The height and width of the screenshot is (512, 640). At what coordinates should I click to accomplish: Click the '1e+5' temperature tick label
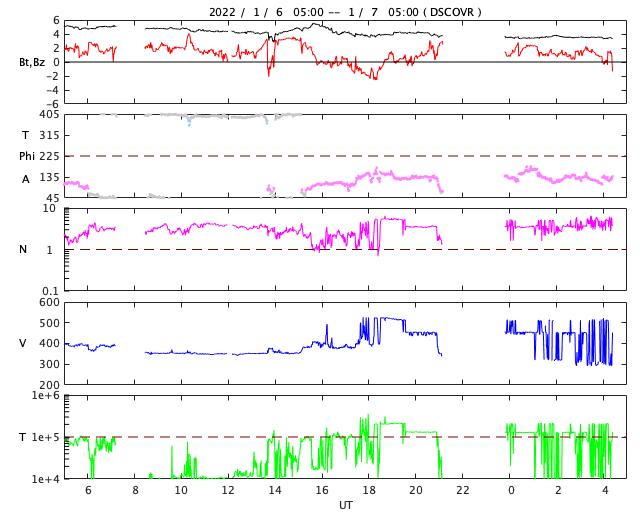[x=46, y=437]
